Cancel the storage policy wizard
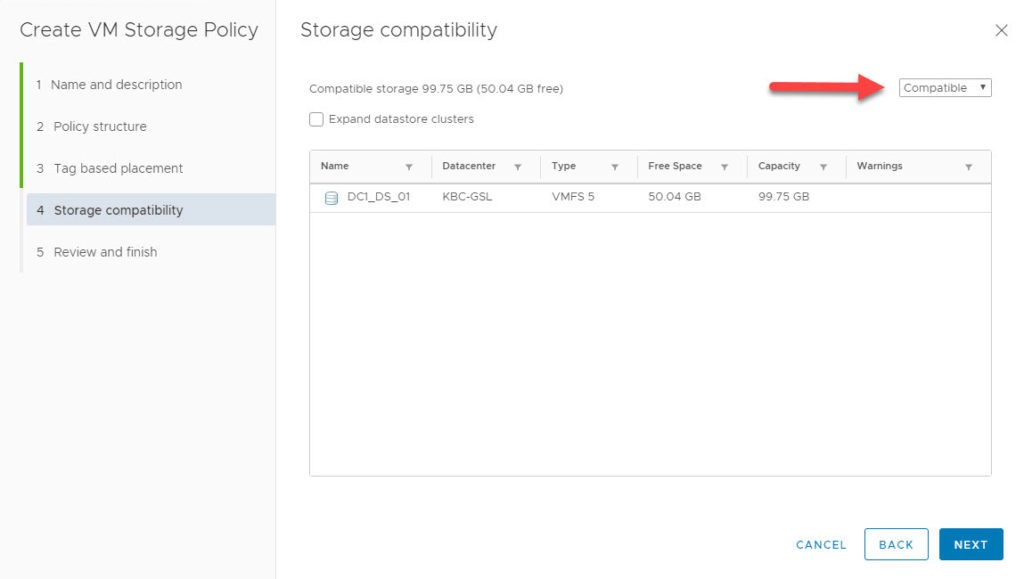This screenshot has width=1024, height=579. point(820,544)
